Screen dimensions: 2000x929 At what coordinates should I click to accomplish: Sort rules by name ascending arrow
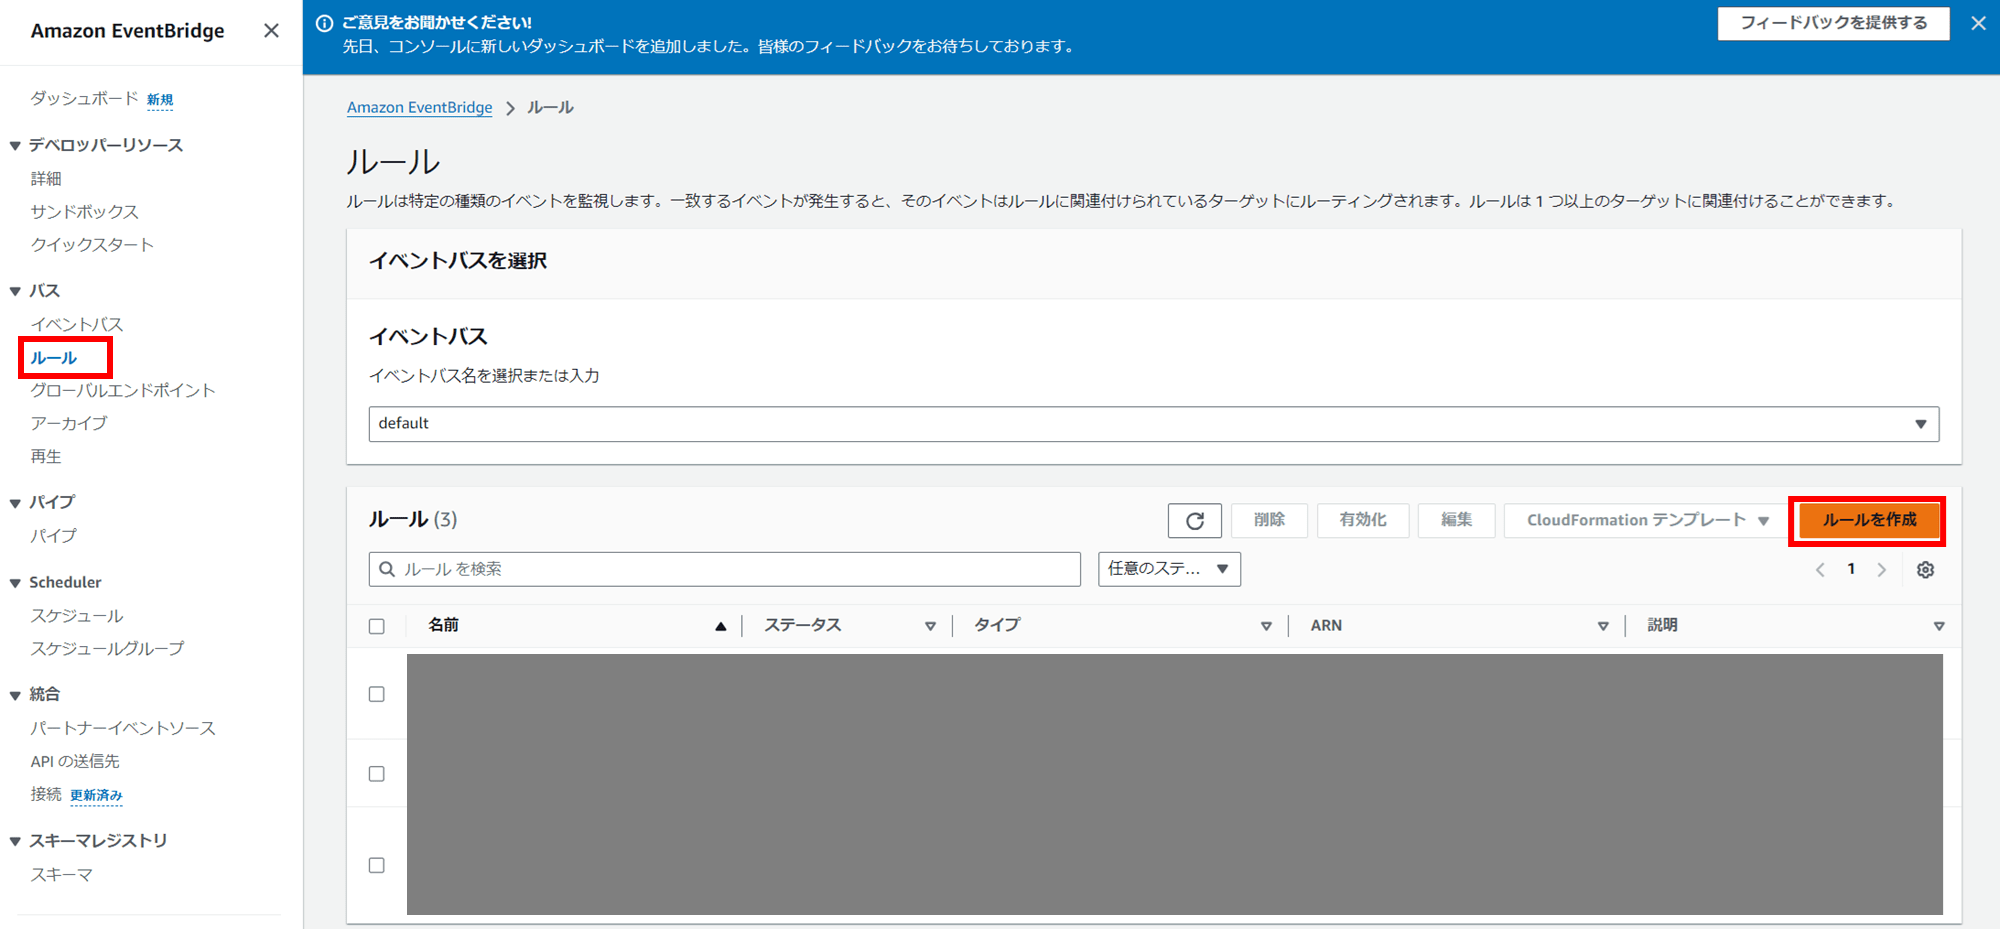pos(720,626)
